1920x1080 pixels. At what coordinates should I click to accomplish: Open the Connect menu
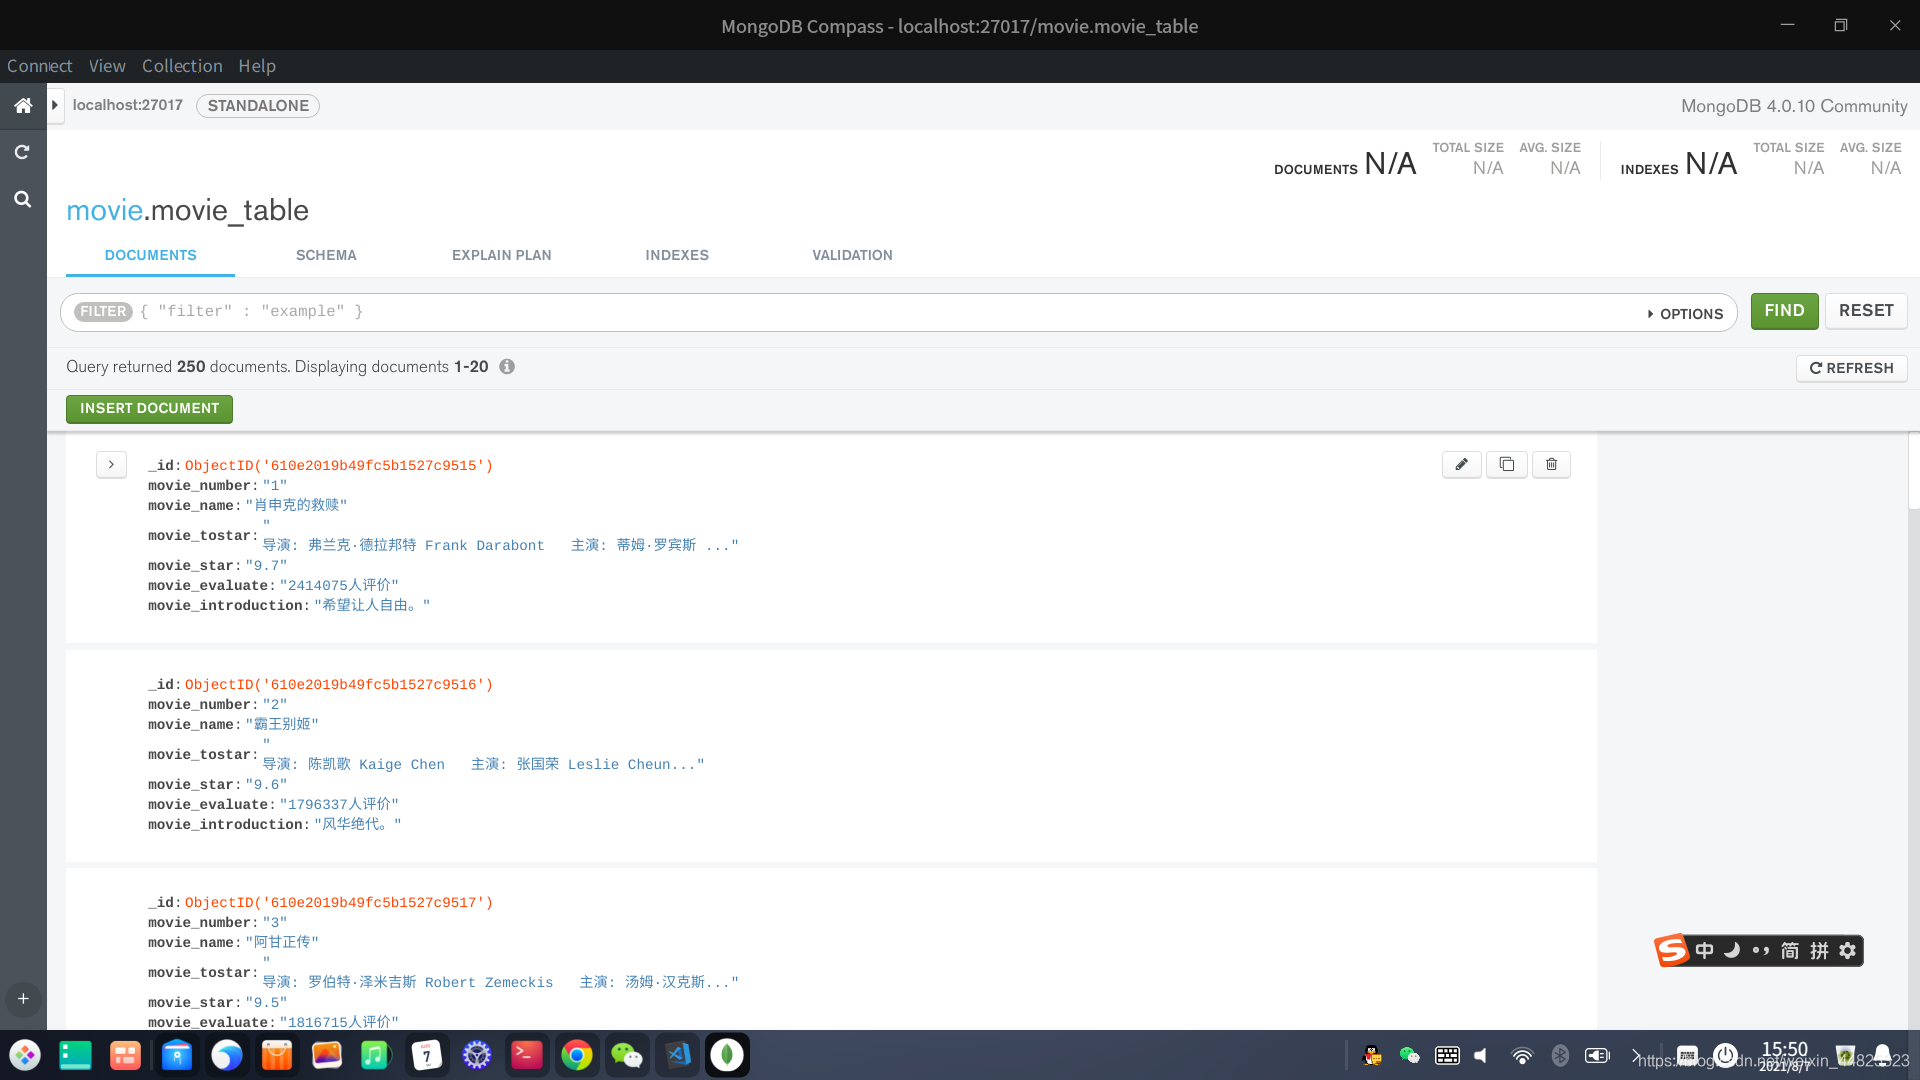pos(39,66)
